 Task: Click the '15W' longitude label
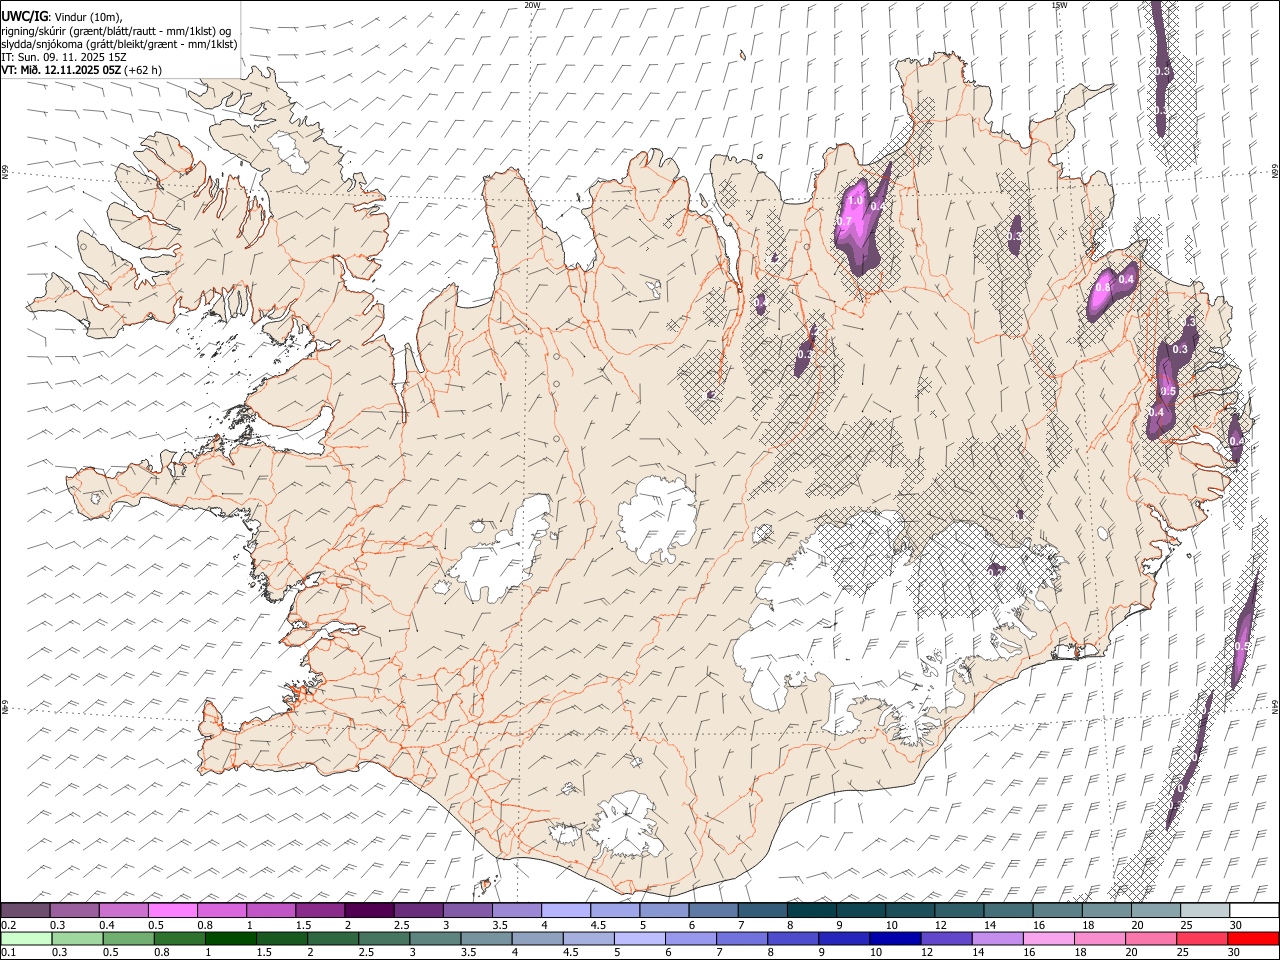coord(1059,5)
